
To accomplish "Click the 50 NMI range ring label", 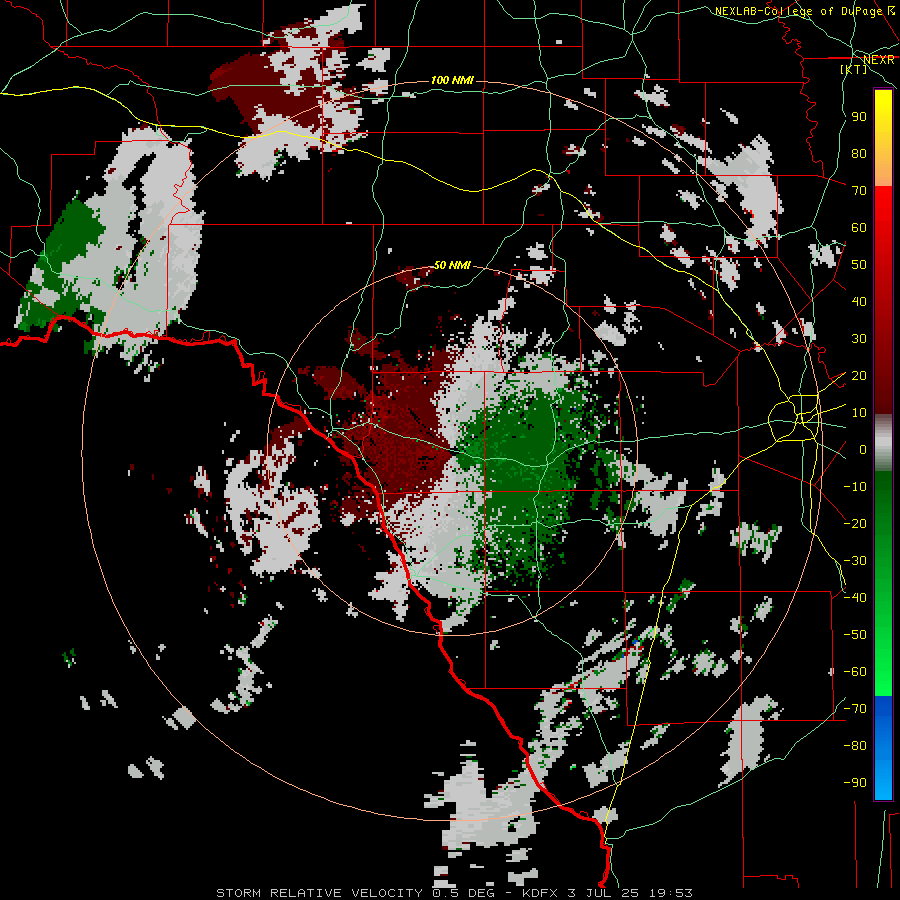I will [x=452, y=265].
